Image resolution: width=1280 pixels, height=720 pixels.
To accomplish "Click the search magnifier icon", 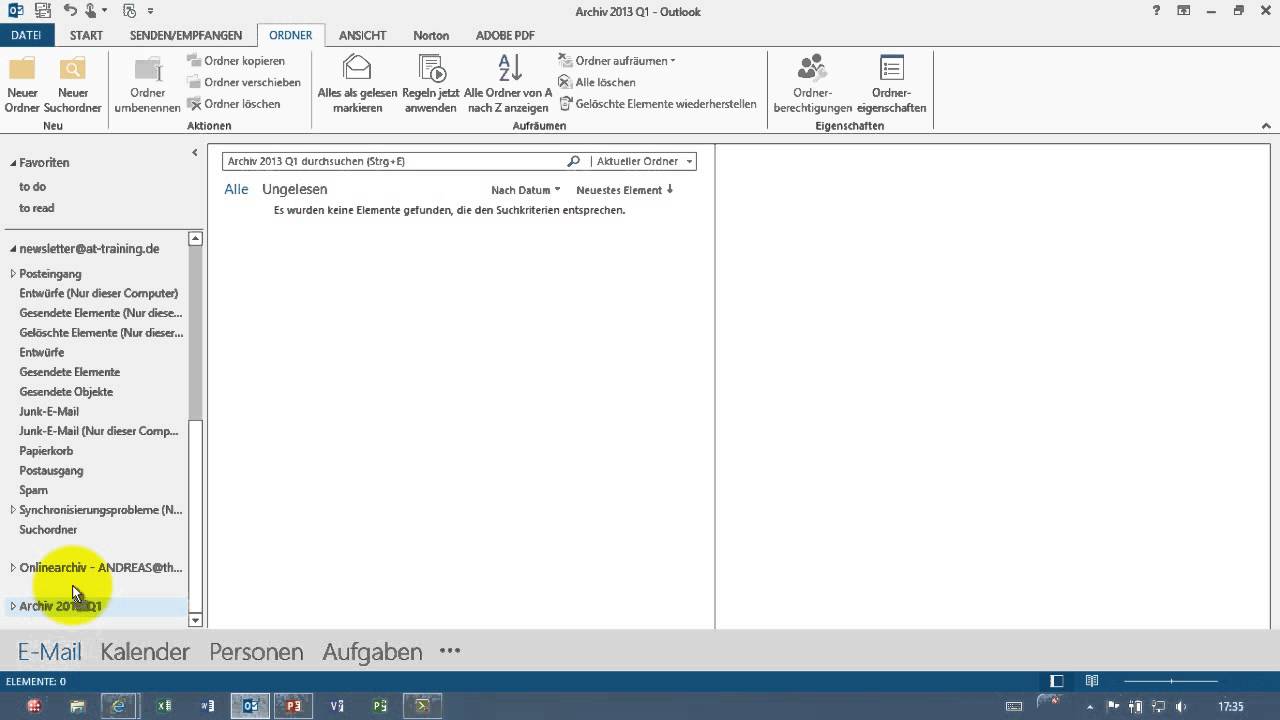I will [x=573, y=161].
